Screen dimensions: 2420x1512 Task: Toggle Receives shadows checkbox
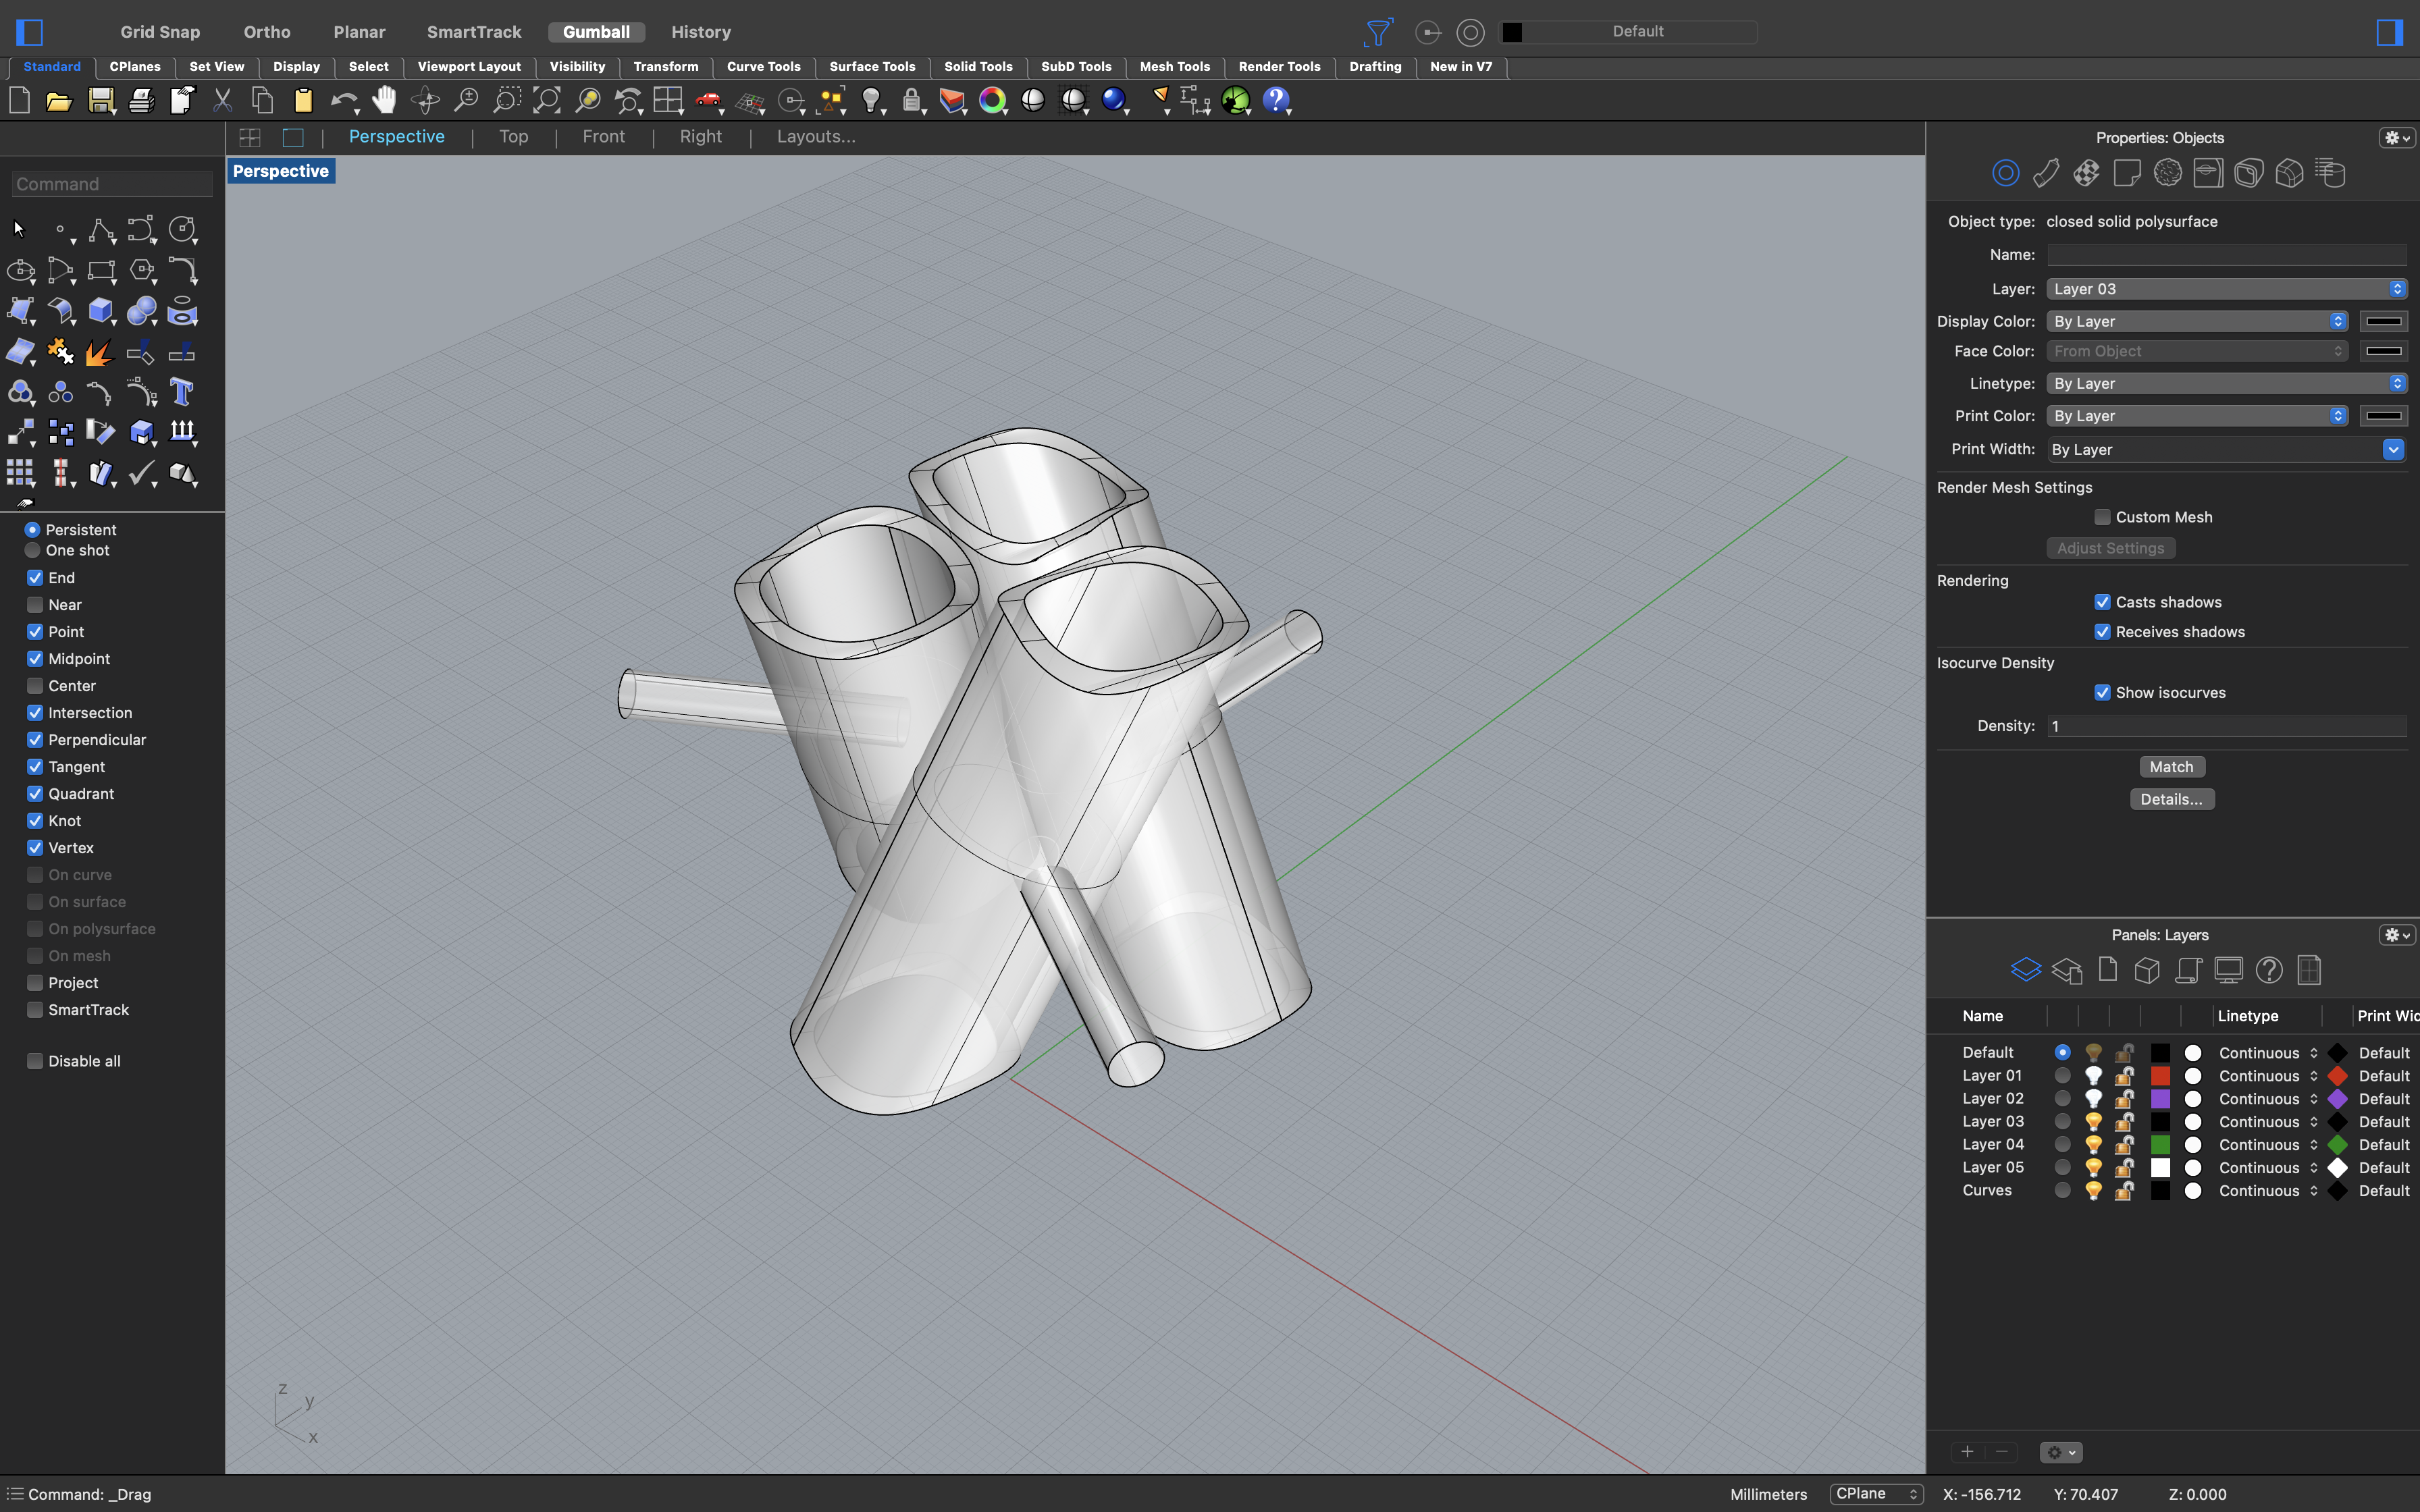[x=2101, y=630]
